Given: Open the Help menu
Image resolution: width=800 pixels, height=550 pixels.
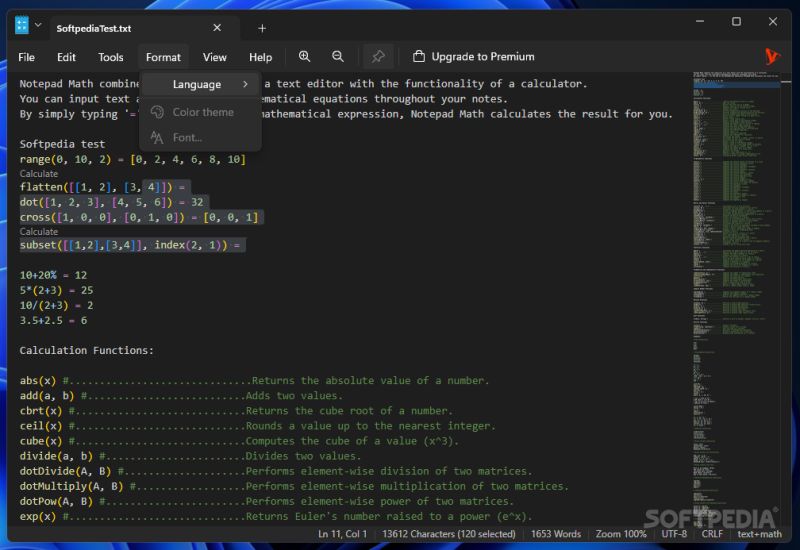Looking at the screenshot, I should (260, 57).
